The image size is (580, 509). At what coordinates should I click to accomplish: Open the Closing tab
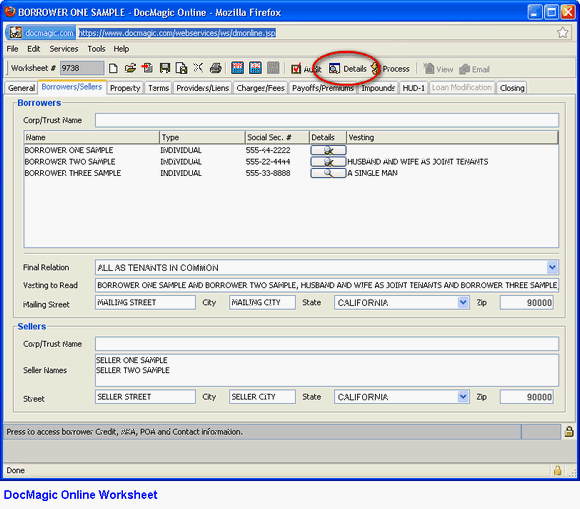512,88
